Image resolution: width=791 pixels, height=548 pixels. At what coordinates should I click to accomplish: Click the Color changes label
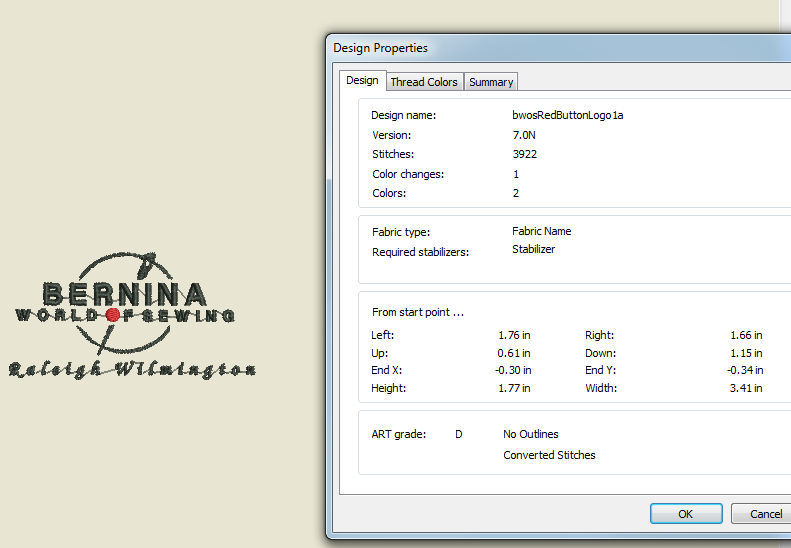408,174
